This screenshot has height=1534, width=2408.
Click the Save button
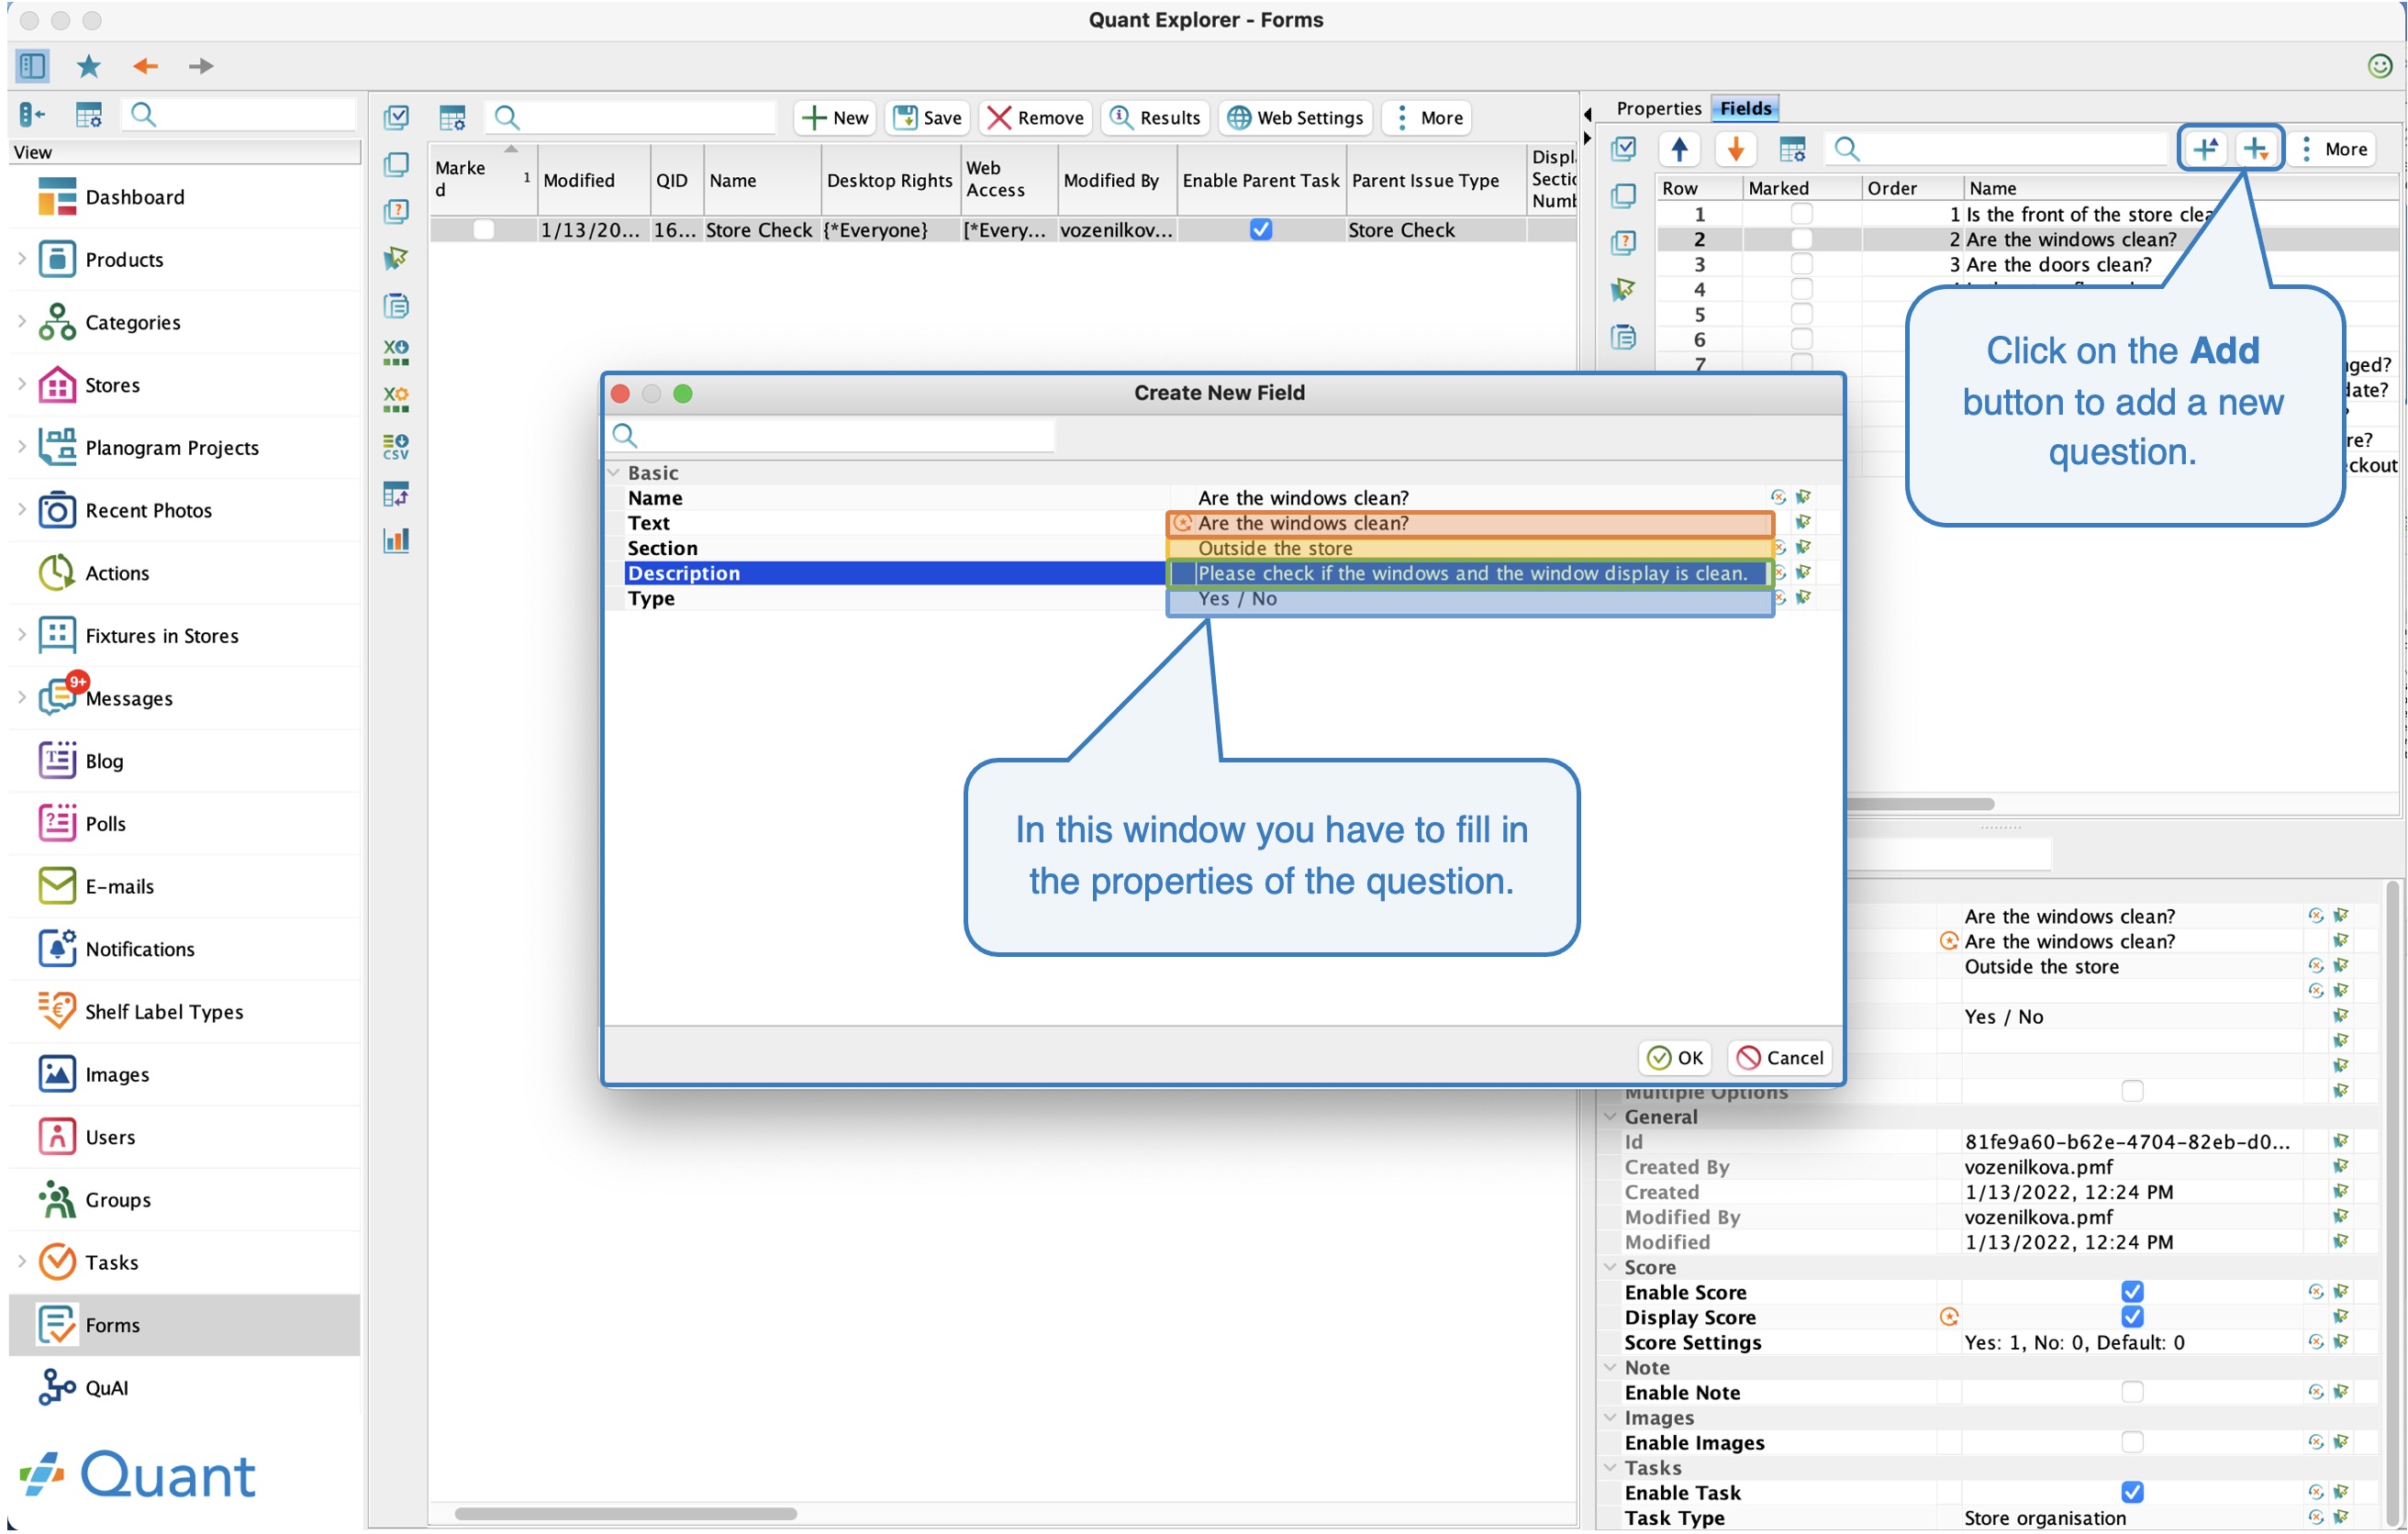coord(927,118)
